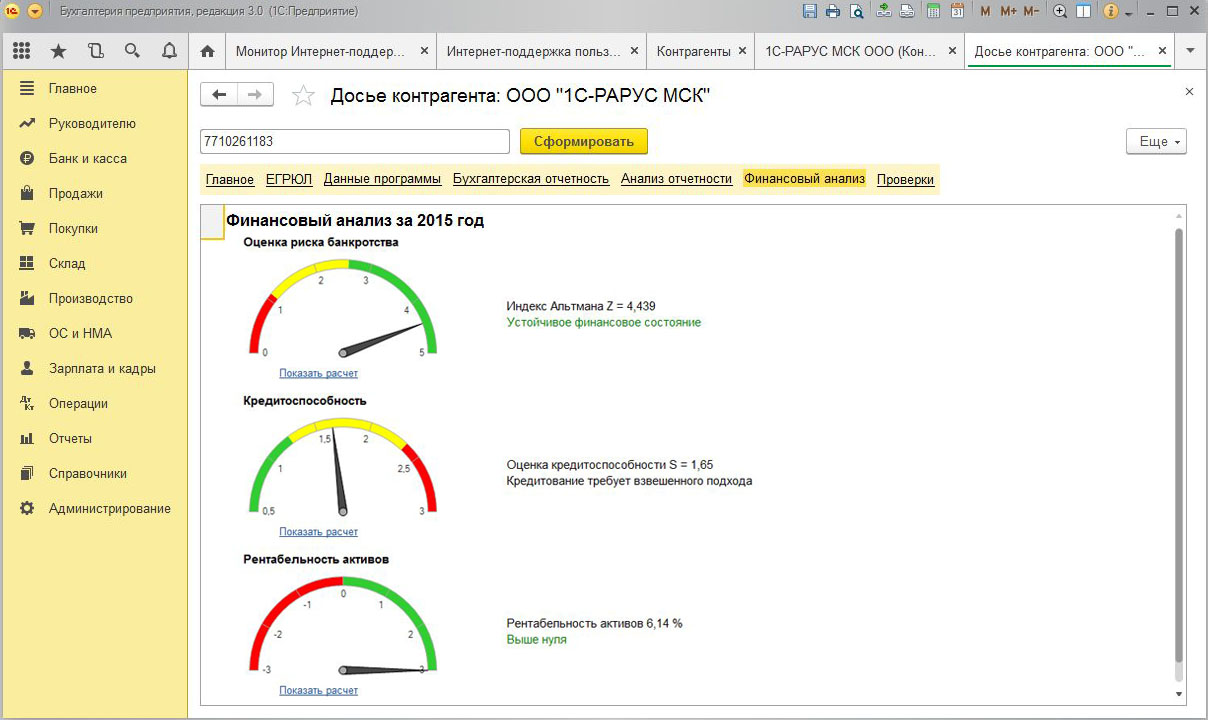Open the Справочники sidebar section
This screenshot has height=720, width=1208.
[x=94, y=474]
